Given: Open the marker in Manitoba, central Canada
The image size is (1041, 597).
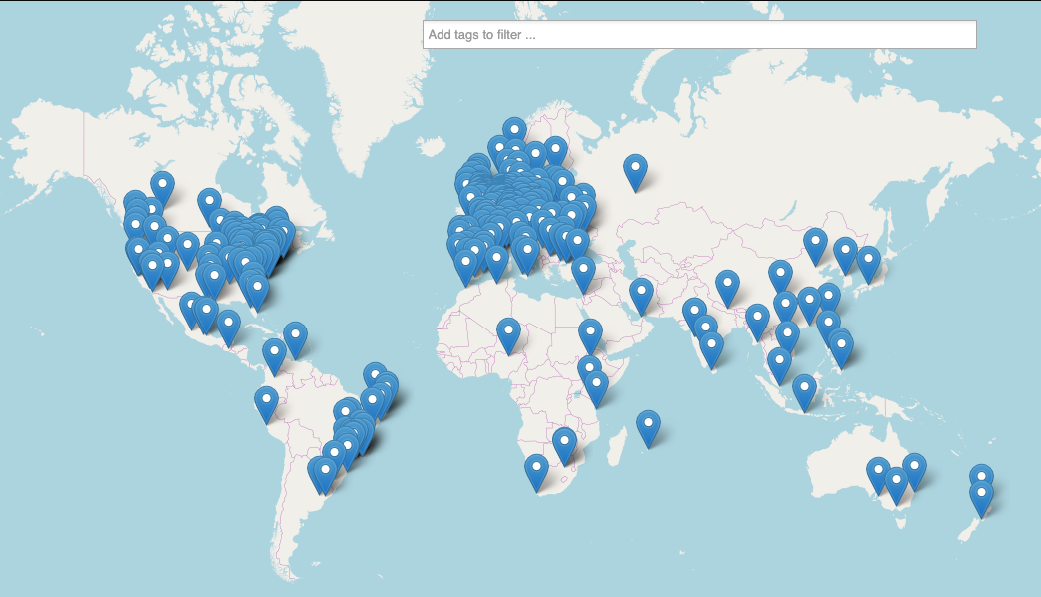Looking at the screenshot, I should [x=209, y=206].
